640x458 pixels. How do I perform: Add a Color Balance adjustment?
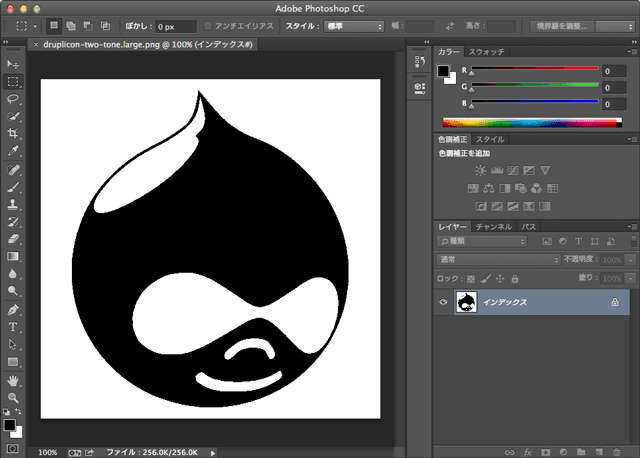coord(489,188)
